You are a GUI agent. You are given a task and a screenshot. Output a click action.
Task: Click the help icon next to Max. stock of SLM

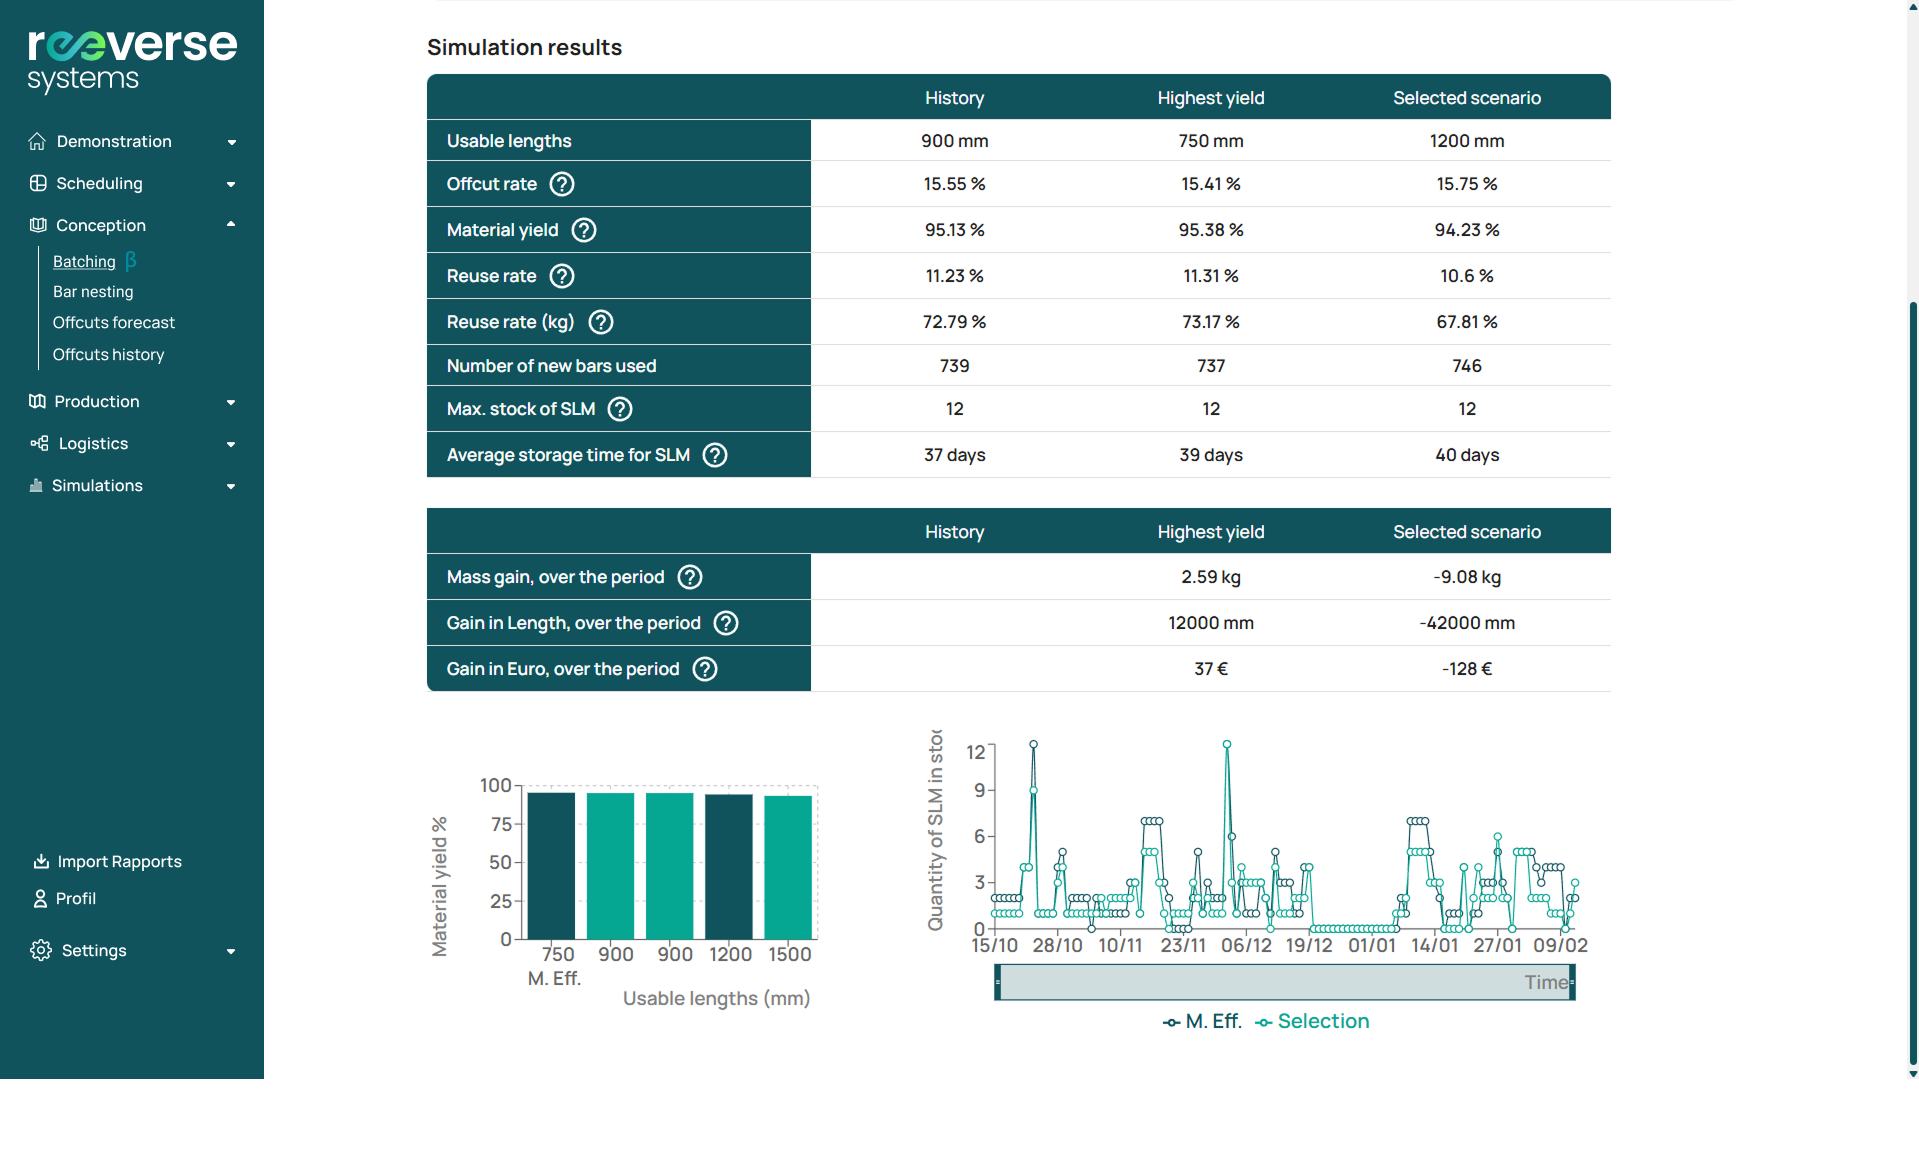tap(620, 409)
